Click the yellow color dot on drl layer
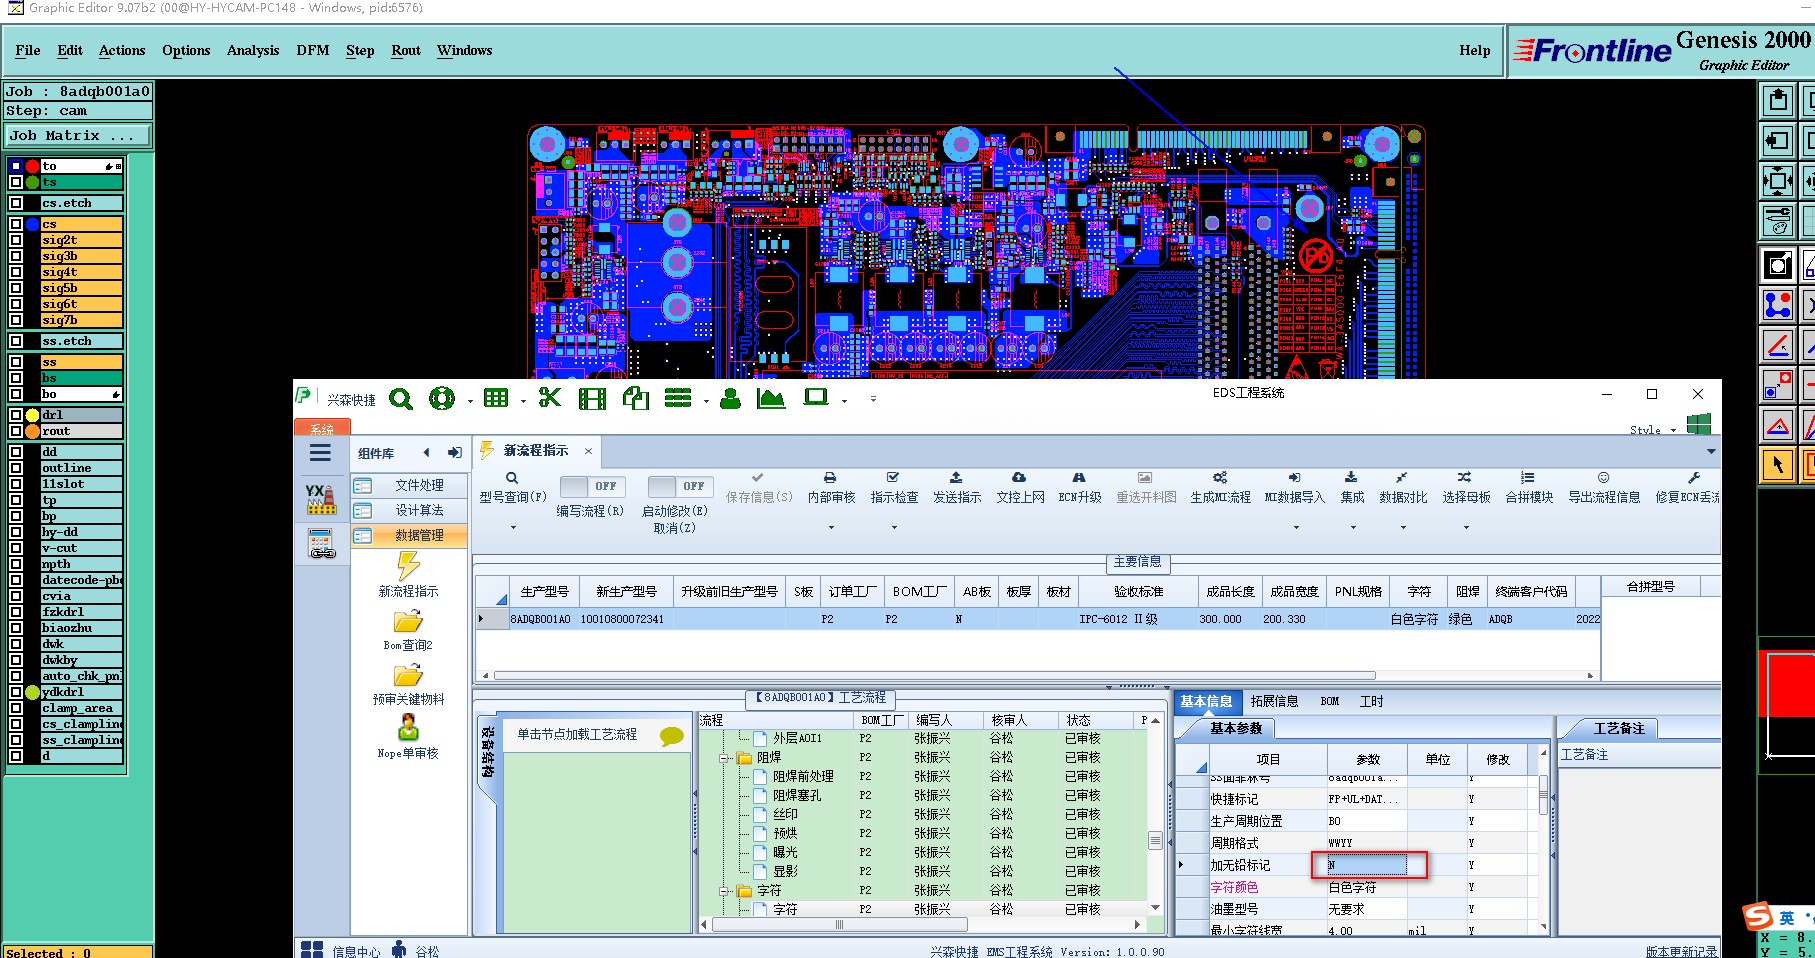 [x=32, y=415]
